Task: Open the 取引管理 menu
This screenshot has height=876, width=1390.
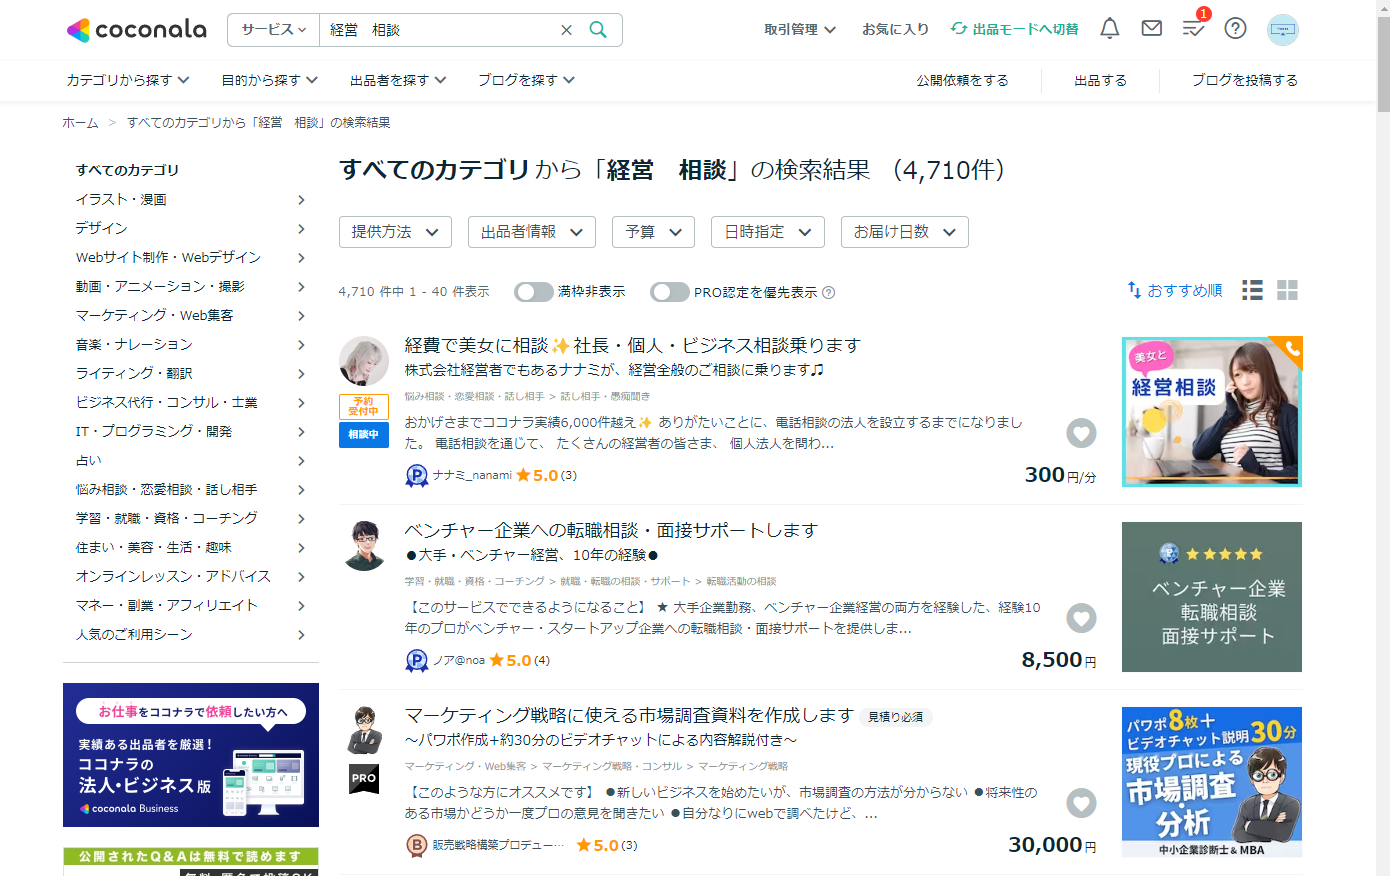Action: [800, 29]
